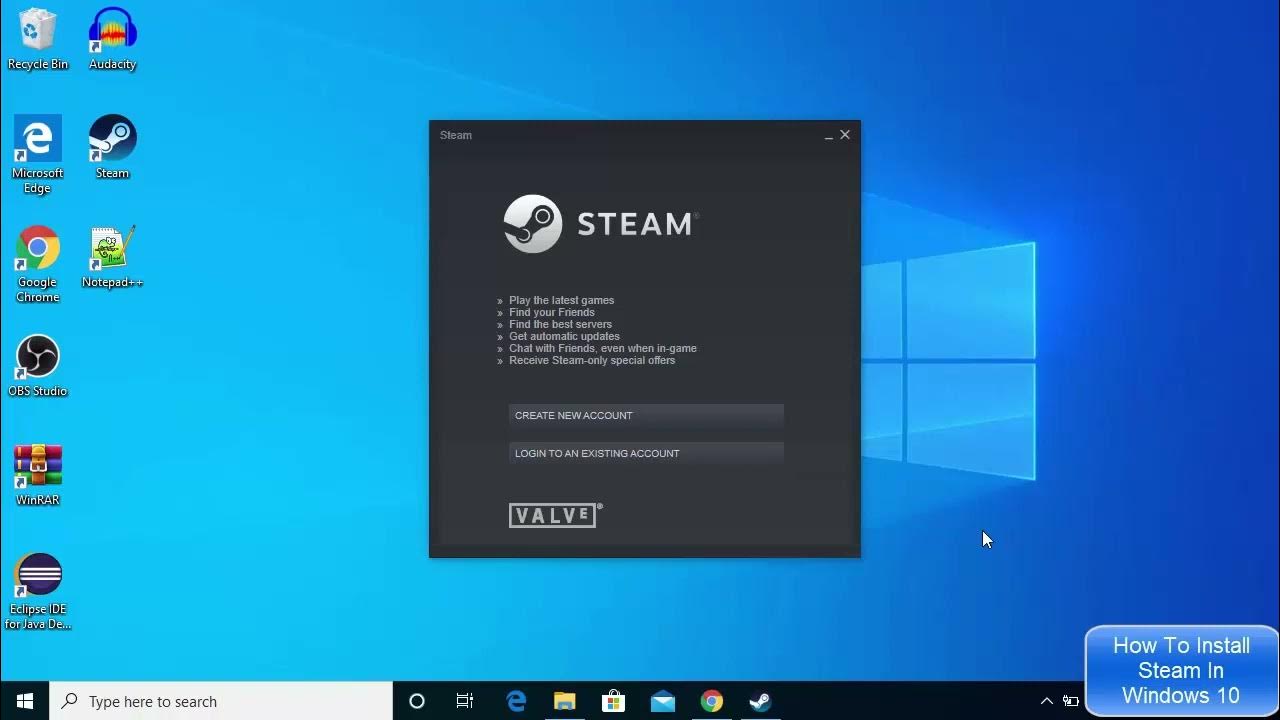Open File Explorer from the taskbar
Image resolution: width=1280 pixels, height=720 pixels.
565,701
